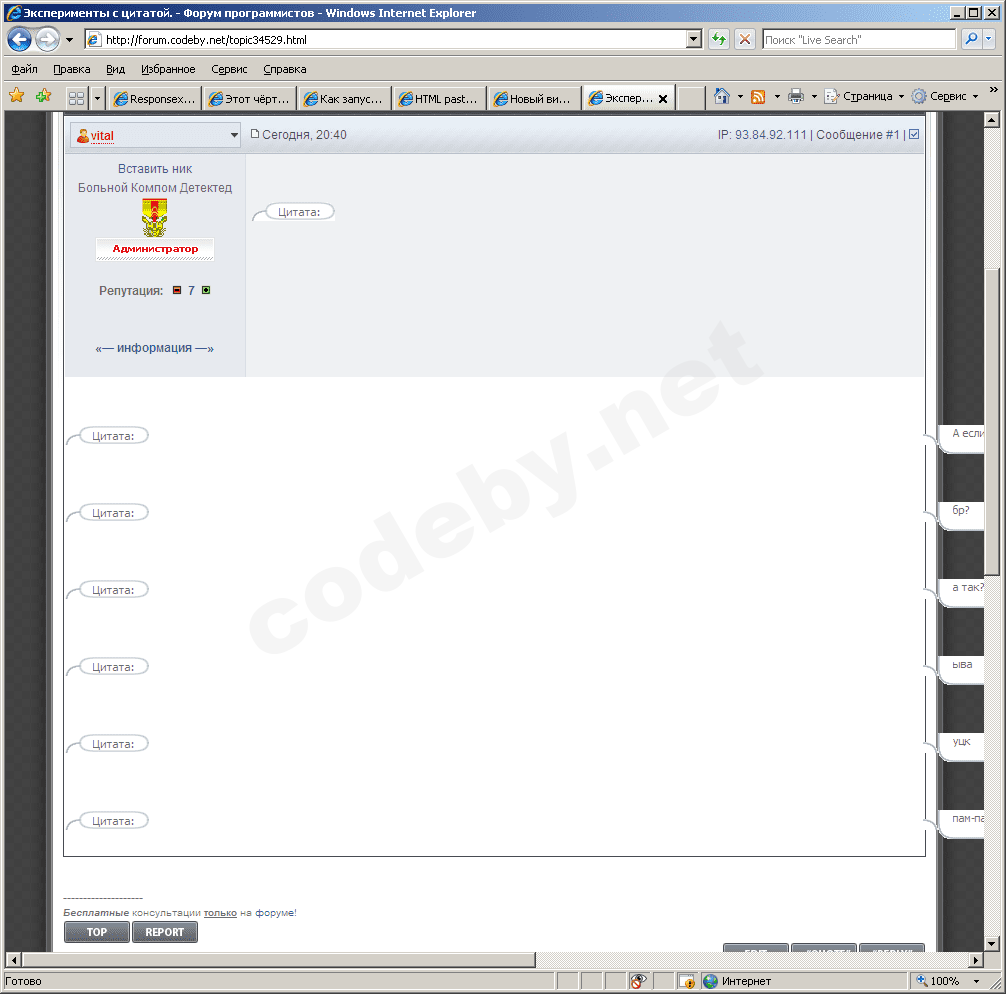
Task: Switch to the Этот чёрт… tab
Action: [x=250, y=99]
